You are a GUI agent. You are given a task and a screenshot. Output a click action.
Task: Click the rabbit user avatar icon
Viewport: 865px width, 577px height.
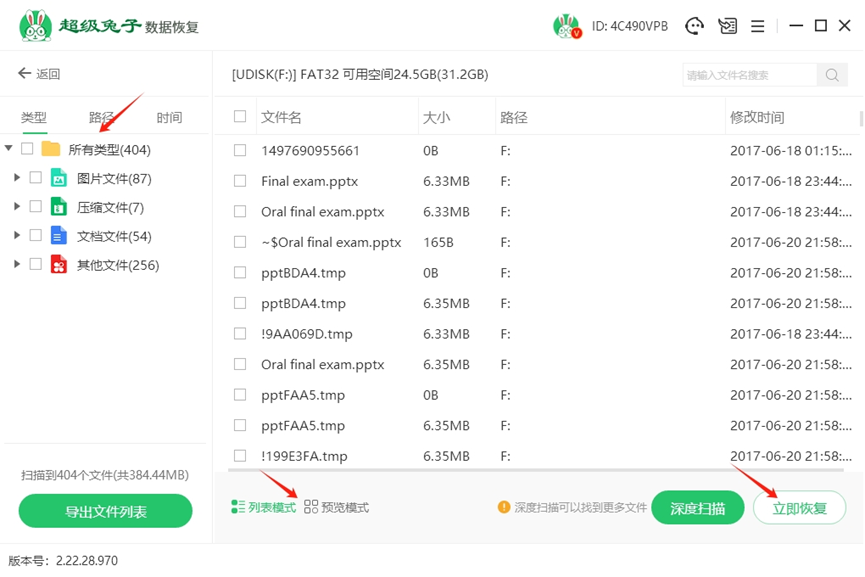567,26
